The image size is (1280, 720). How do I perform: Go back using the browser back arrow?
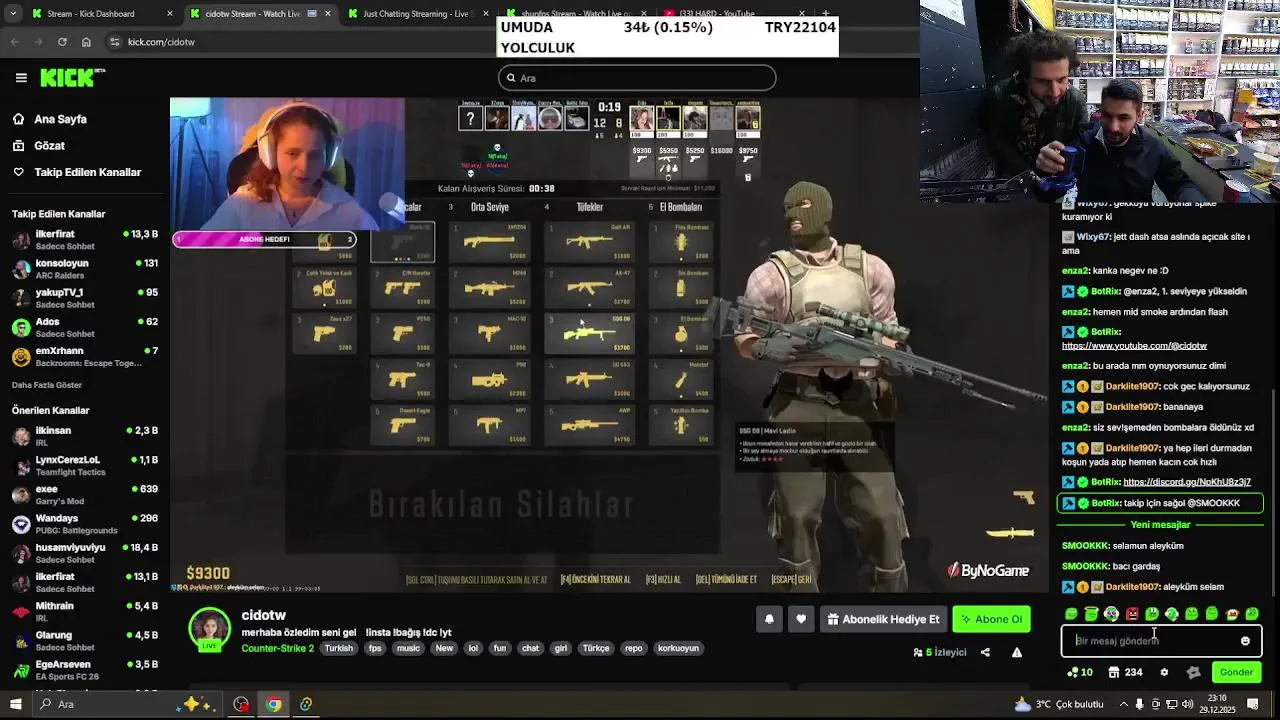pyautogui.click(x=15, y=42)
